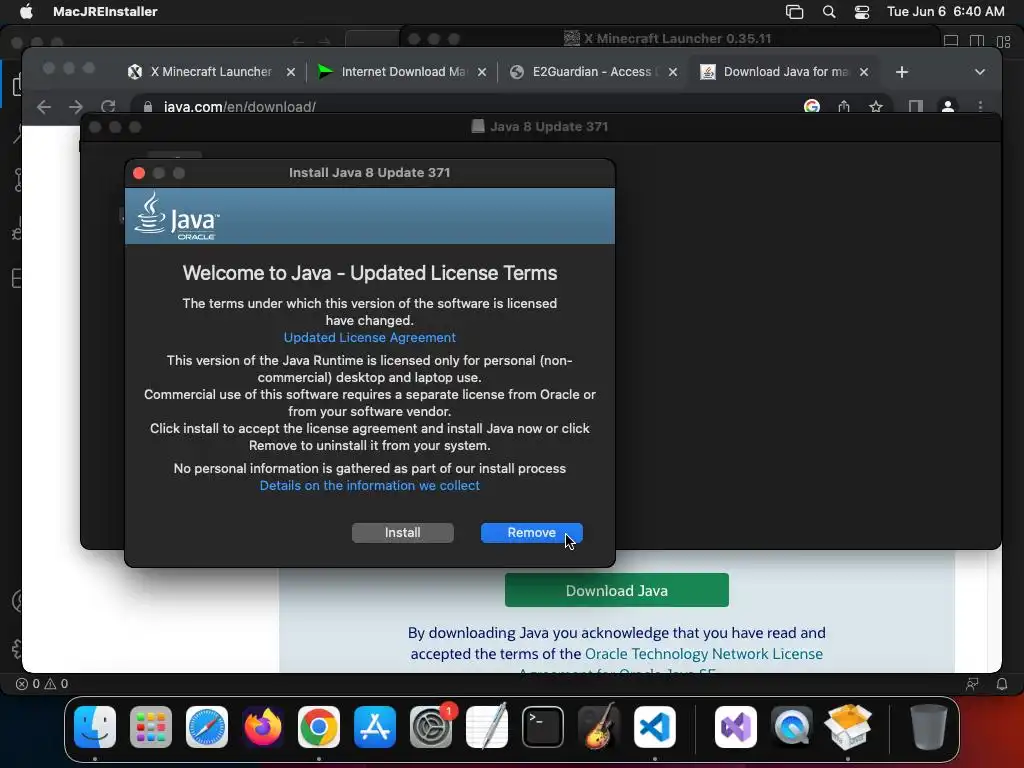Open the MacJREInstaller menu

click(x=105, y=12)
